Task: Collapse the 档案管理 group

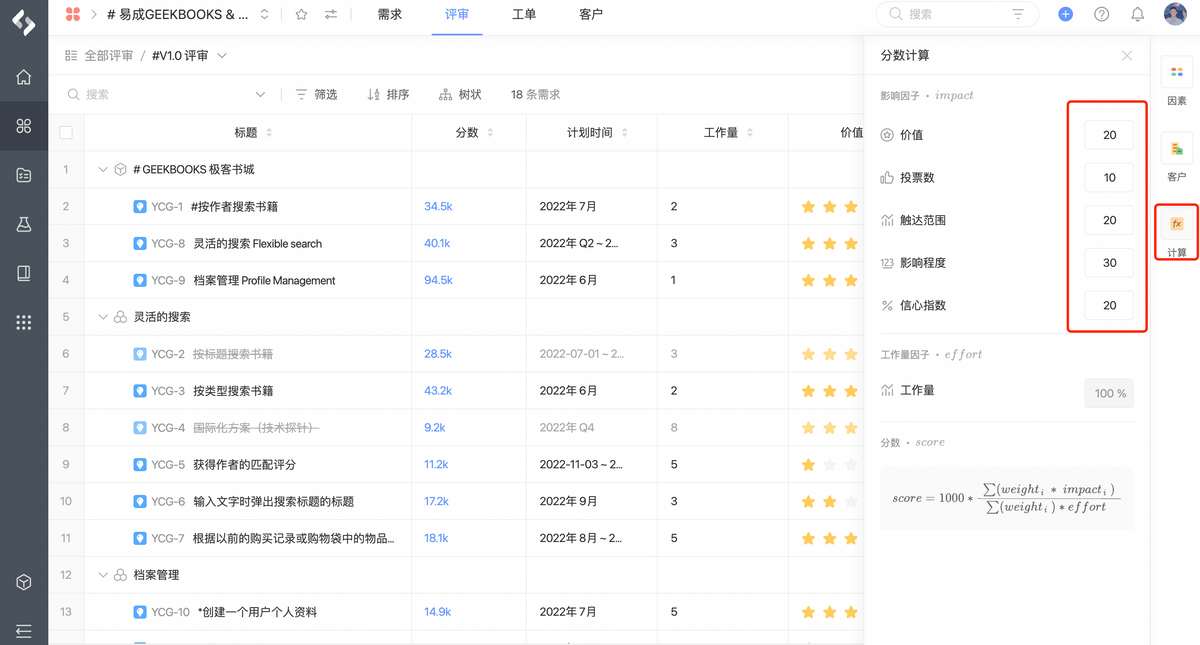Action: (102, 575)
